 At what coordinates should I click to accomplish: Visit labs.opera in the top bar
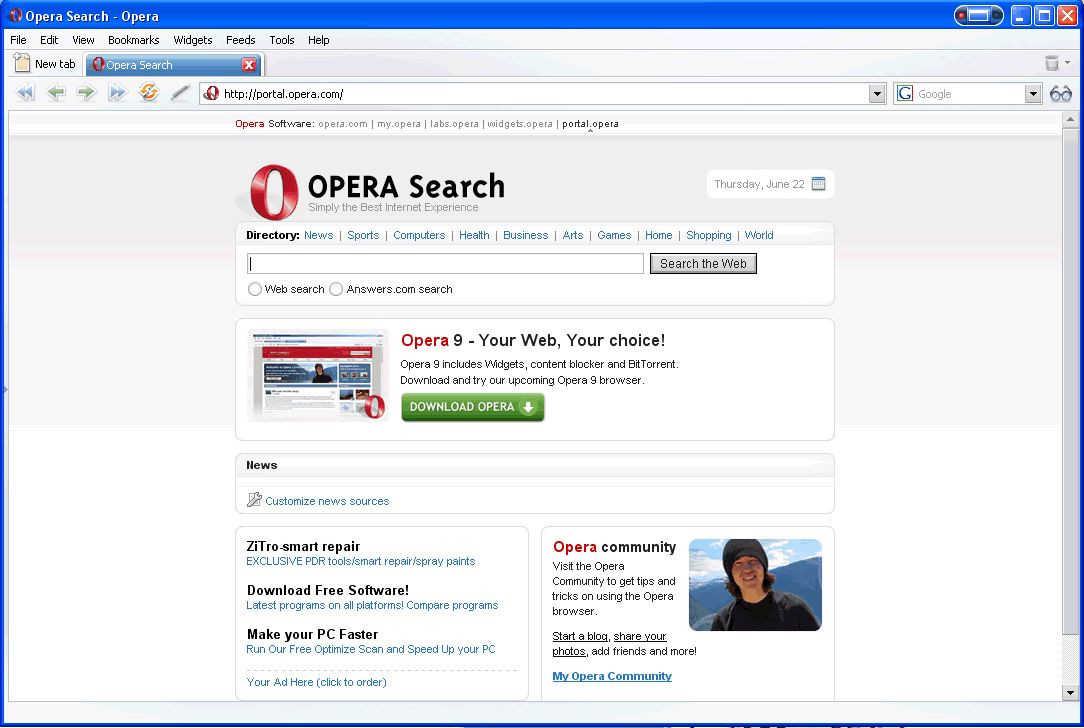[454, 124]
